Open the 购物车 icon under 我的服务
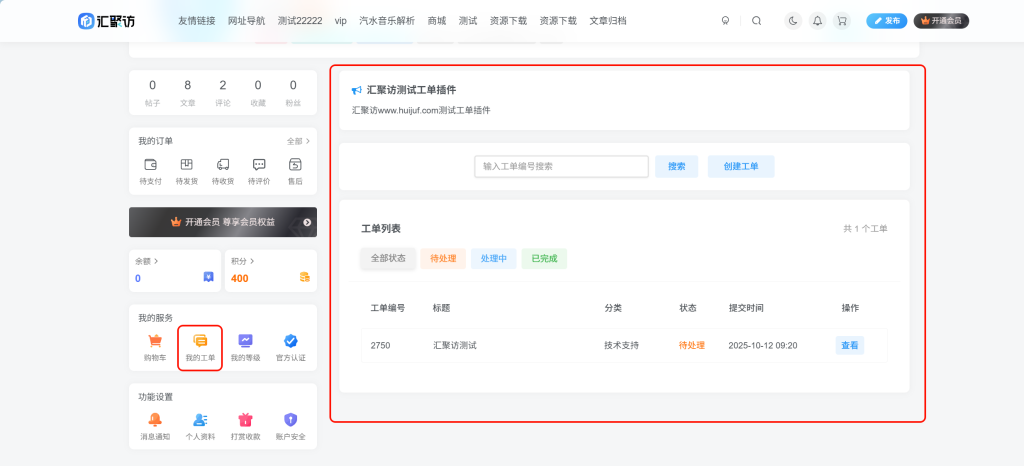This screenshot has width=1024, height=466. 155,346
